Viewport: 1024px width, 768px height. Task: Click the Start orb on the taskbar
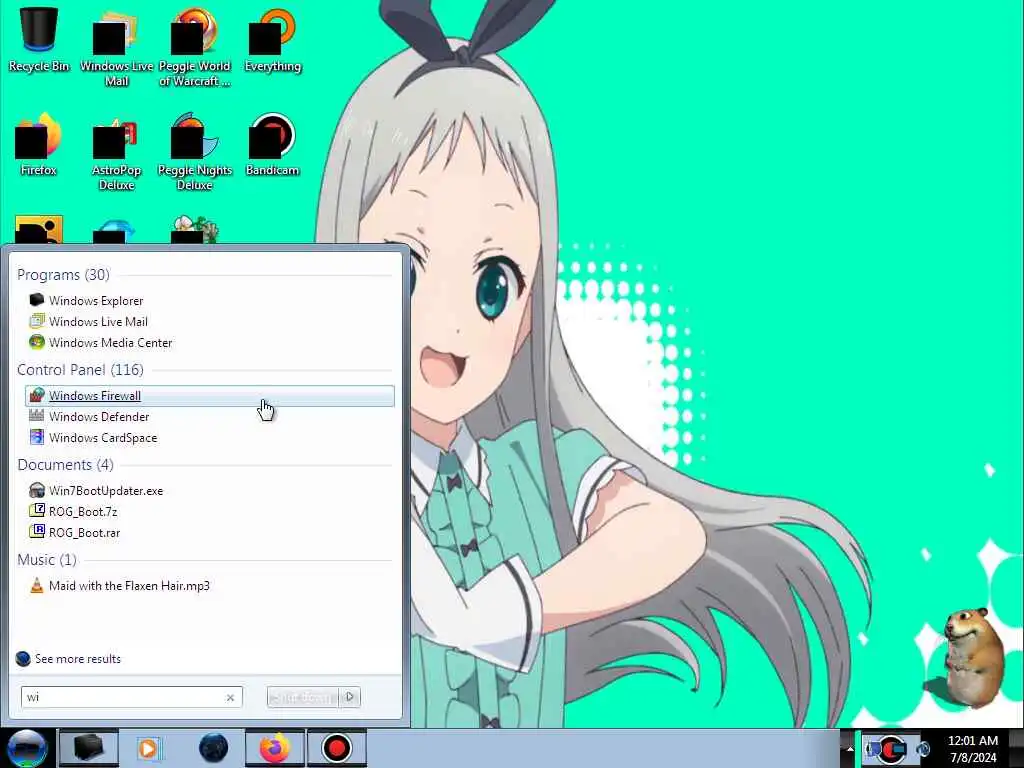[27, 748]
